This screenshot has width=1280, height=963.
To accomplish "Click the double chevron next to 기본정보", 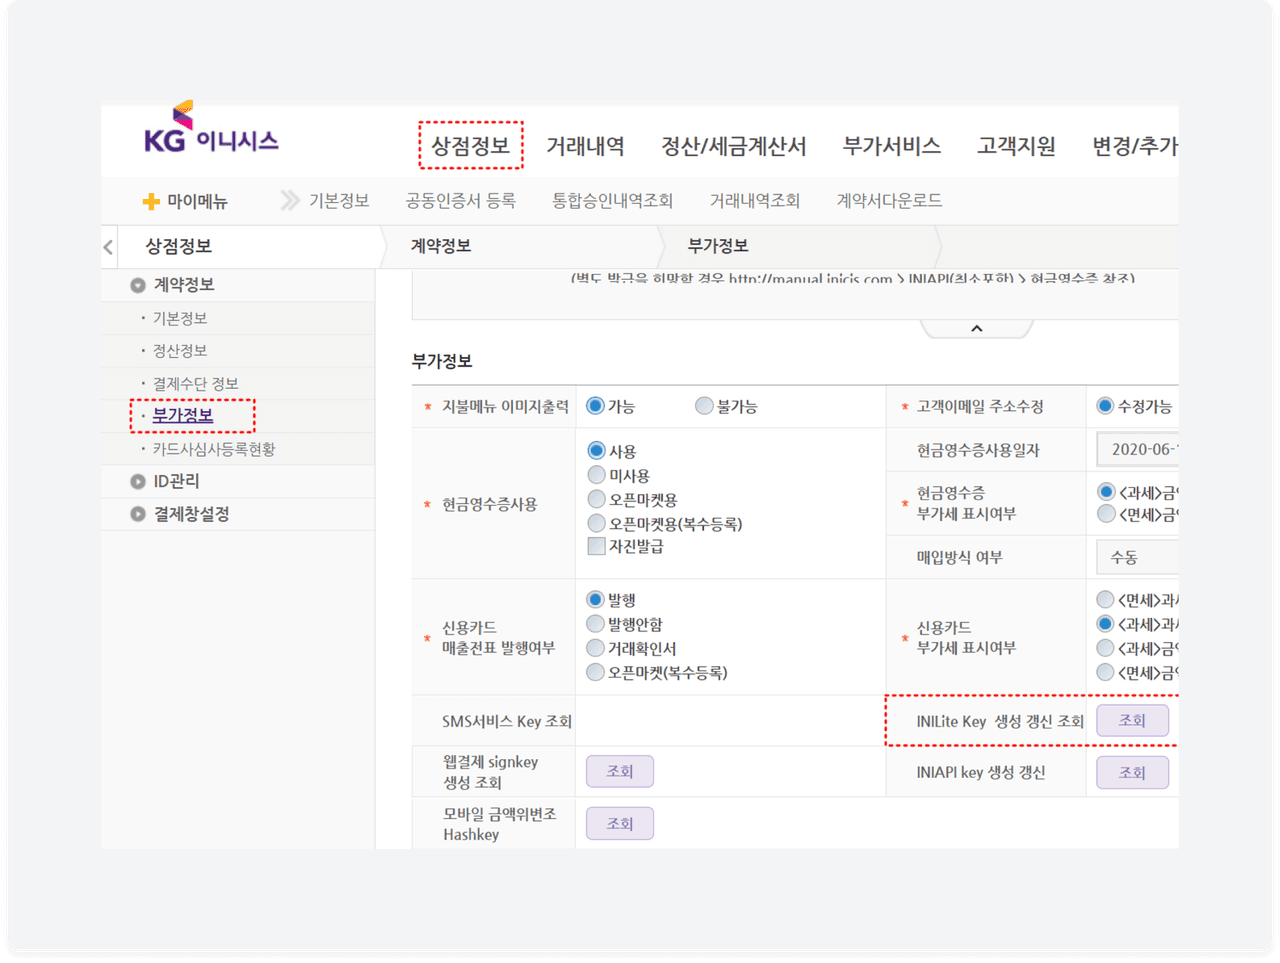I will point(290,201).
